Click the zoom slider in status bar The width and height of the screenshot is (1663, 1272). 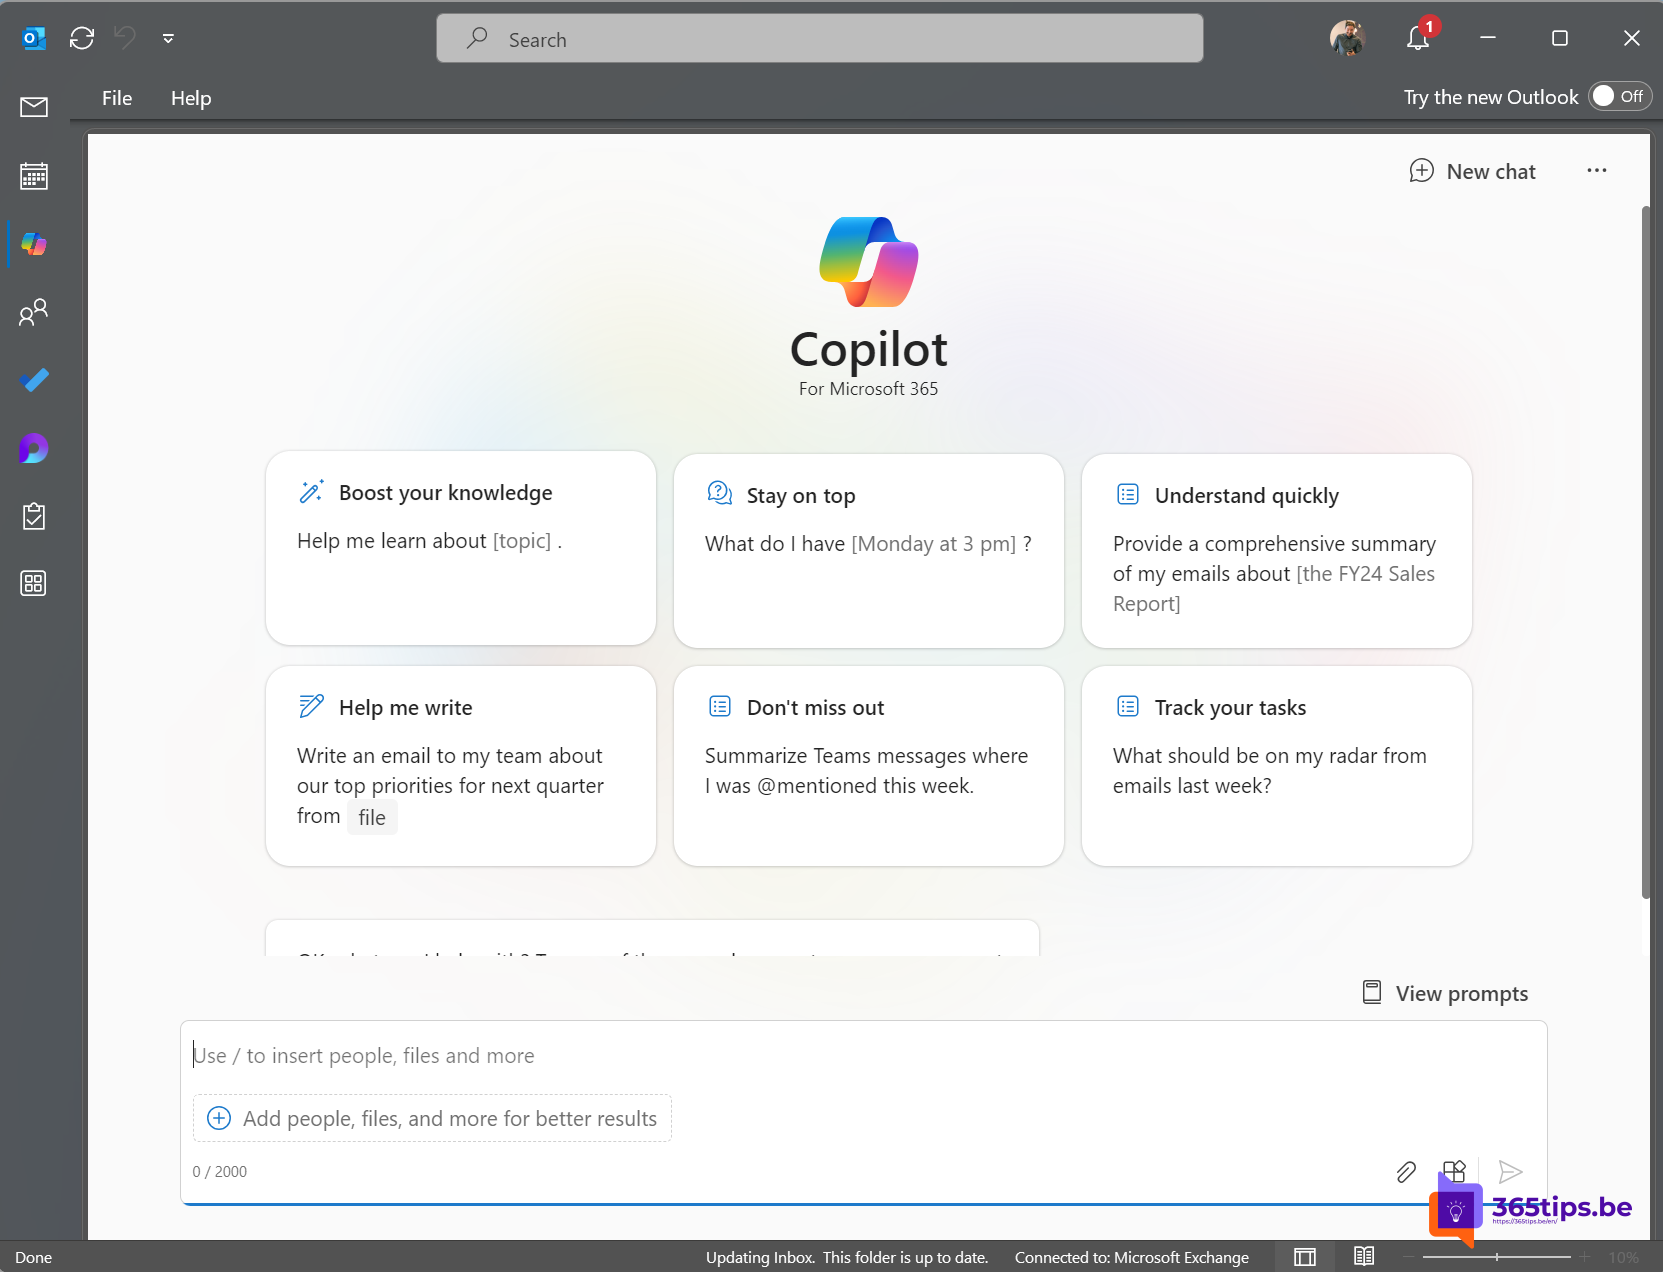1497,1257
